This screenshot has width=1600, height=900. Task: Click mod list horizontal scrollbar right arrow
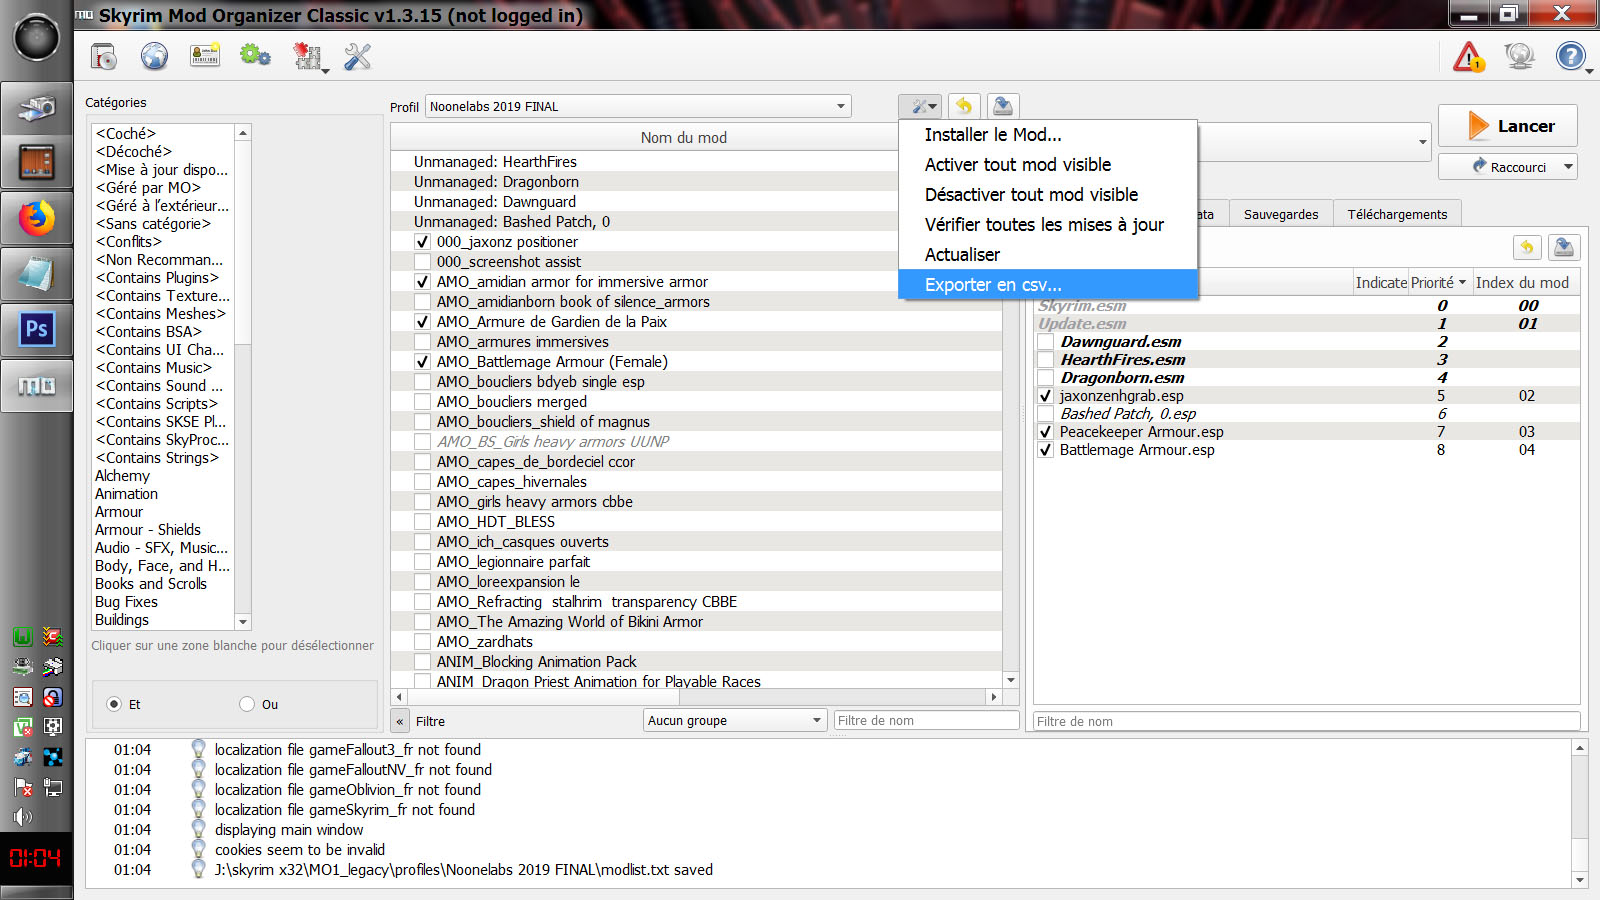coord(993,697)
